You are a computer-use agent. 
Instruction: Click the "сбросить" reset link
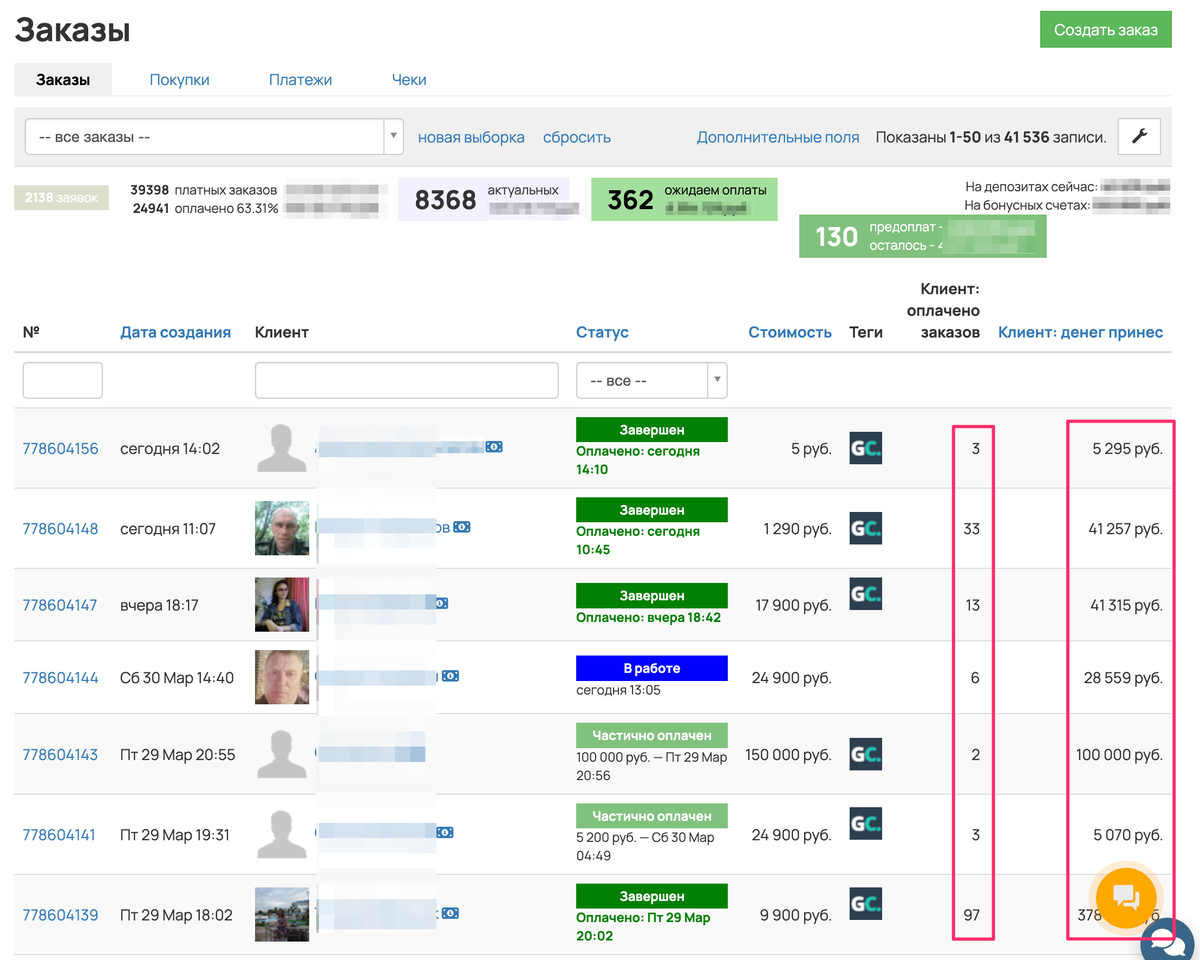pyautogui.click(x=576, y=138)
